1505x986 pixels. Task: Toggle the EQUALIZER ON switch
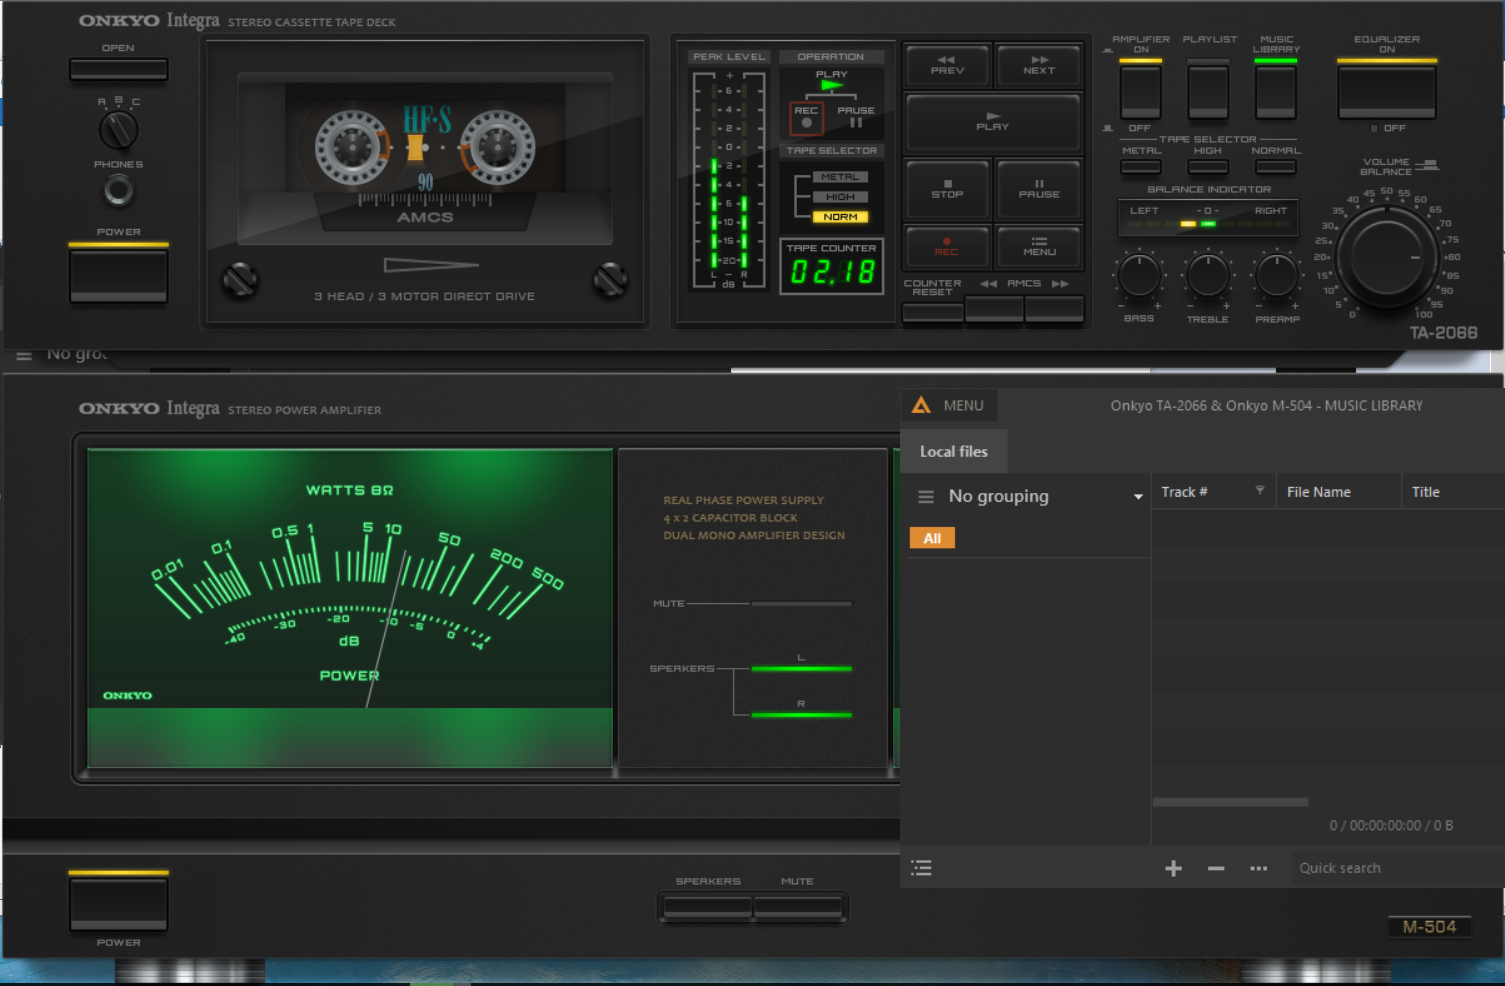click(1386, 92)
